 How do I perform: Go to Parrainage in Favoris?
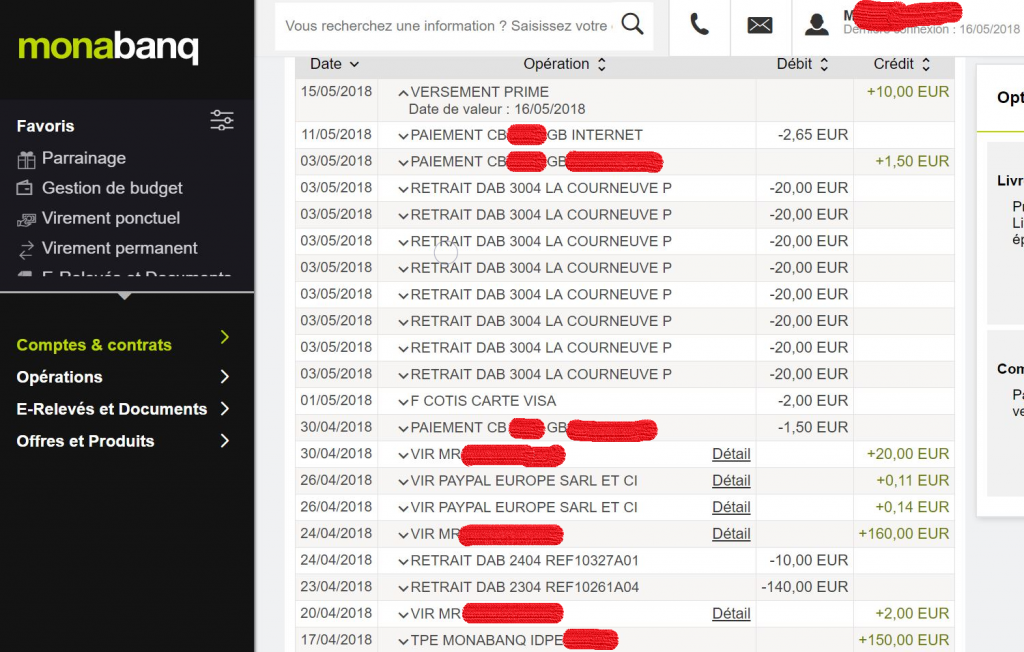[x=84, y=158]
